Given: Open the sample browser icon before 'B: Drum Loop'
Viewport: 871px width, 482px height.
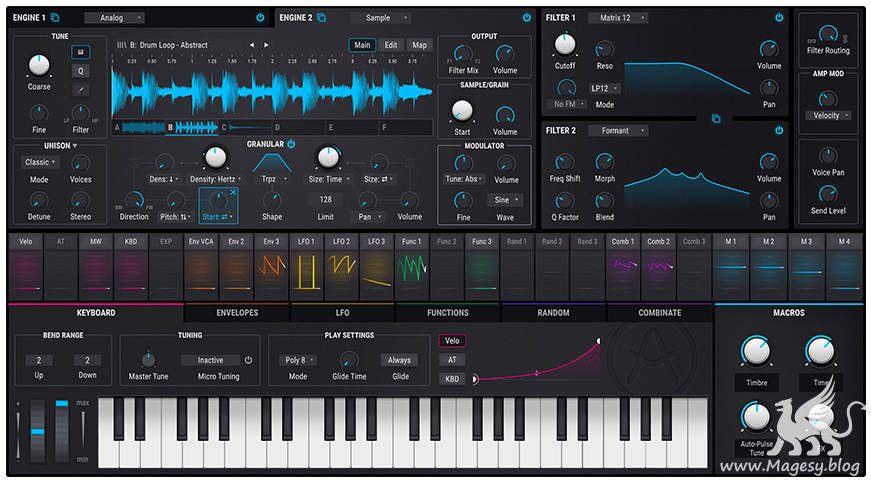Looking at the screenshot, I should point(121,45).
